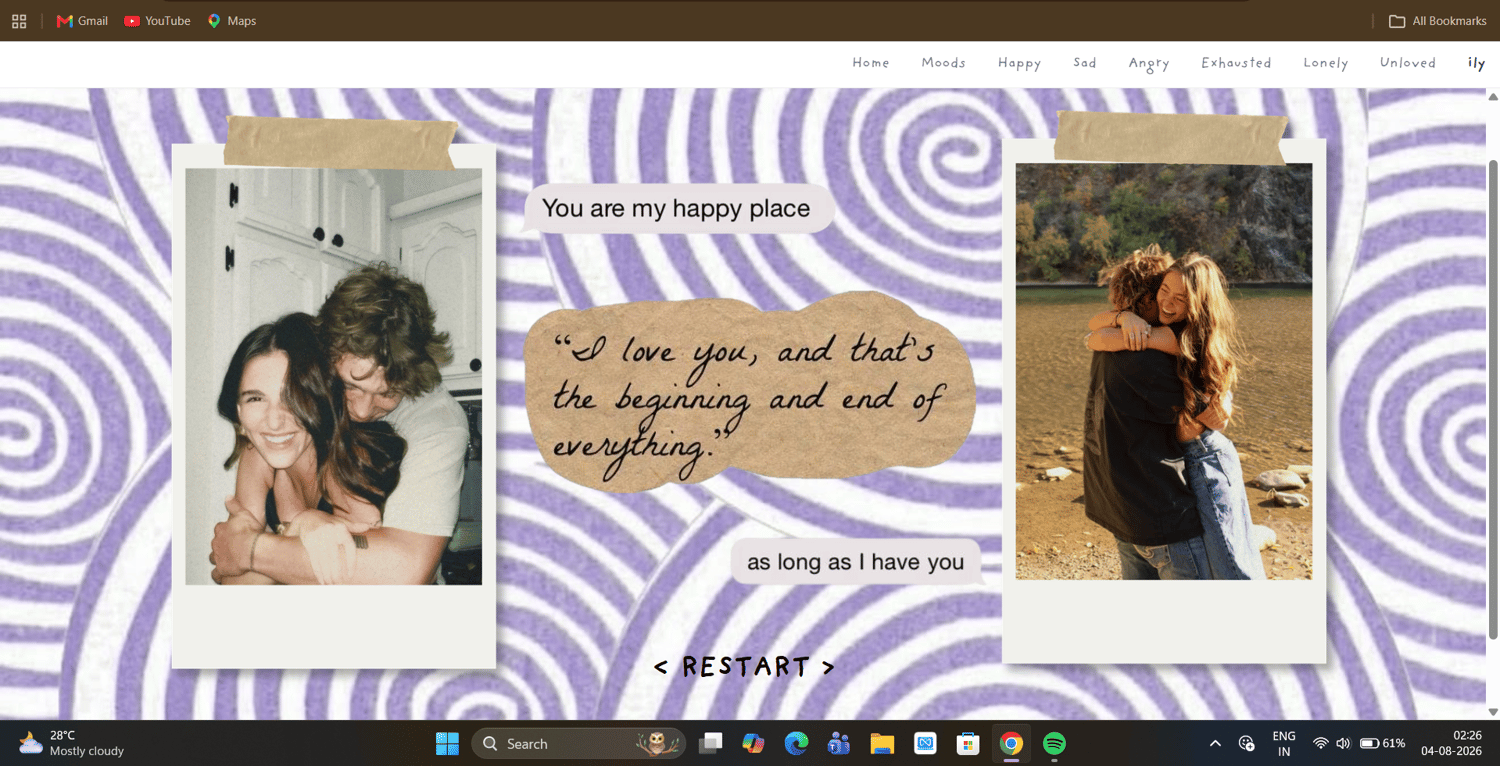Viewport: 1500px width, 766px height.
Task: Show hidden system tray icons
Action: [x=1215, y=743]
